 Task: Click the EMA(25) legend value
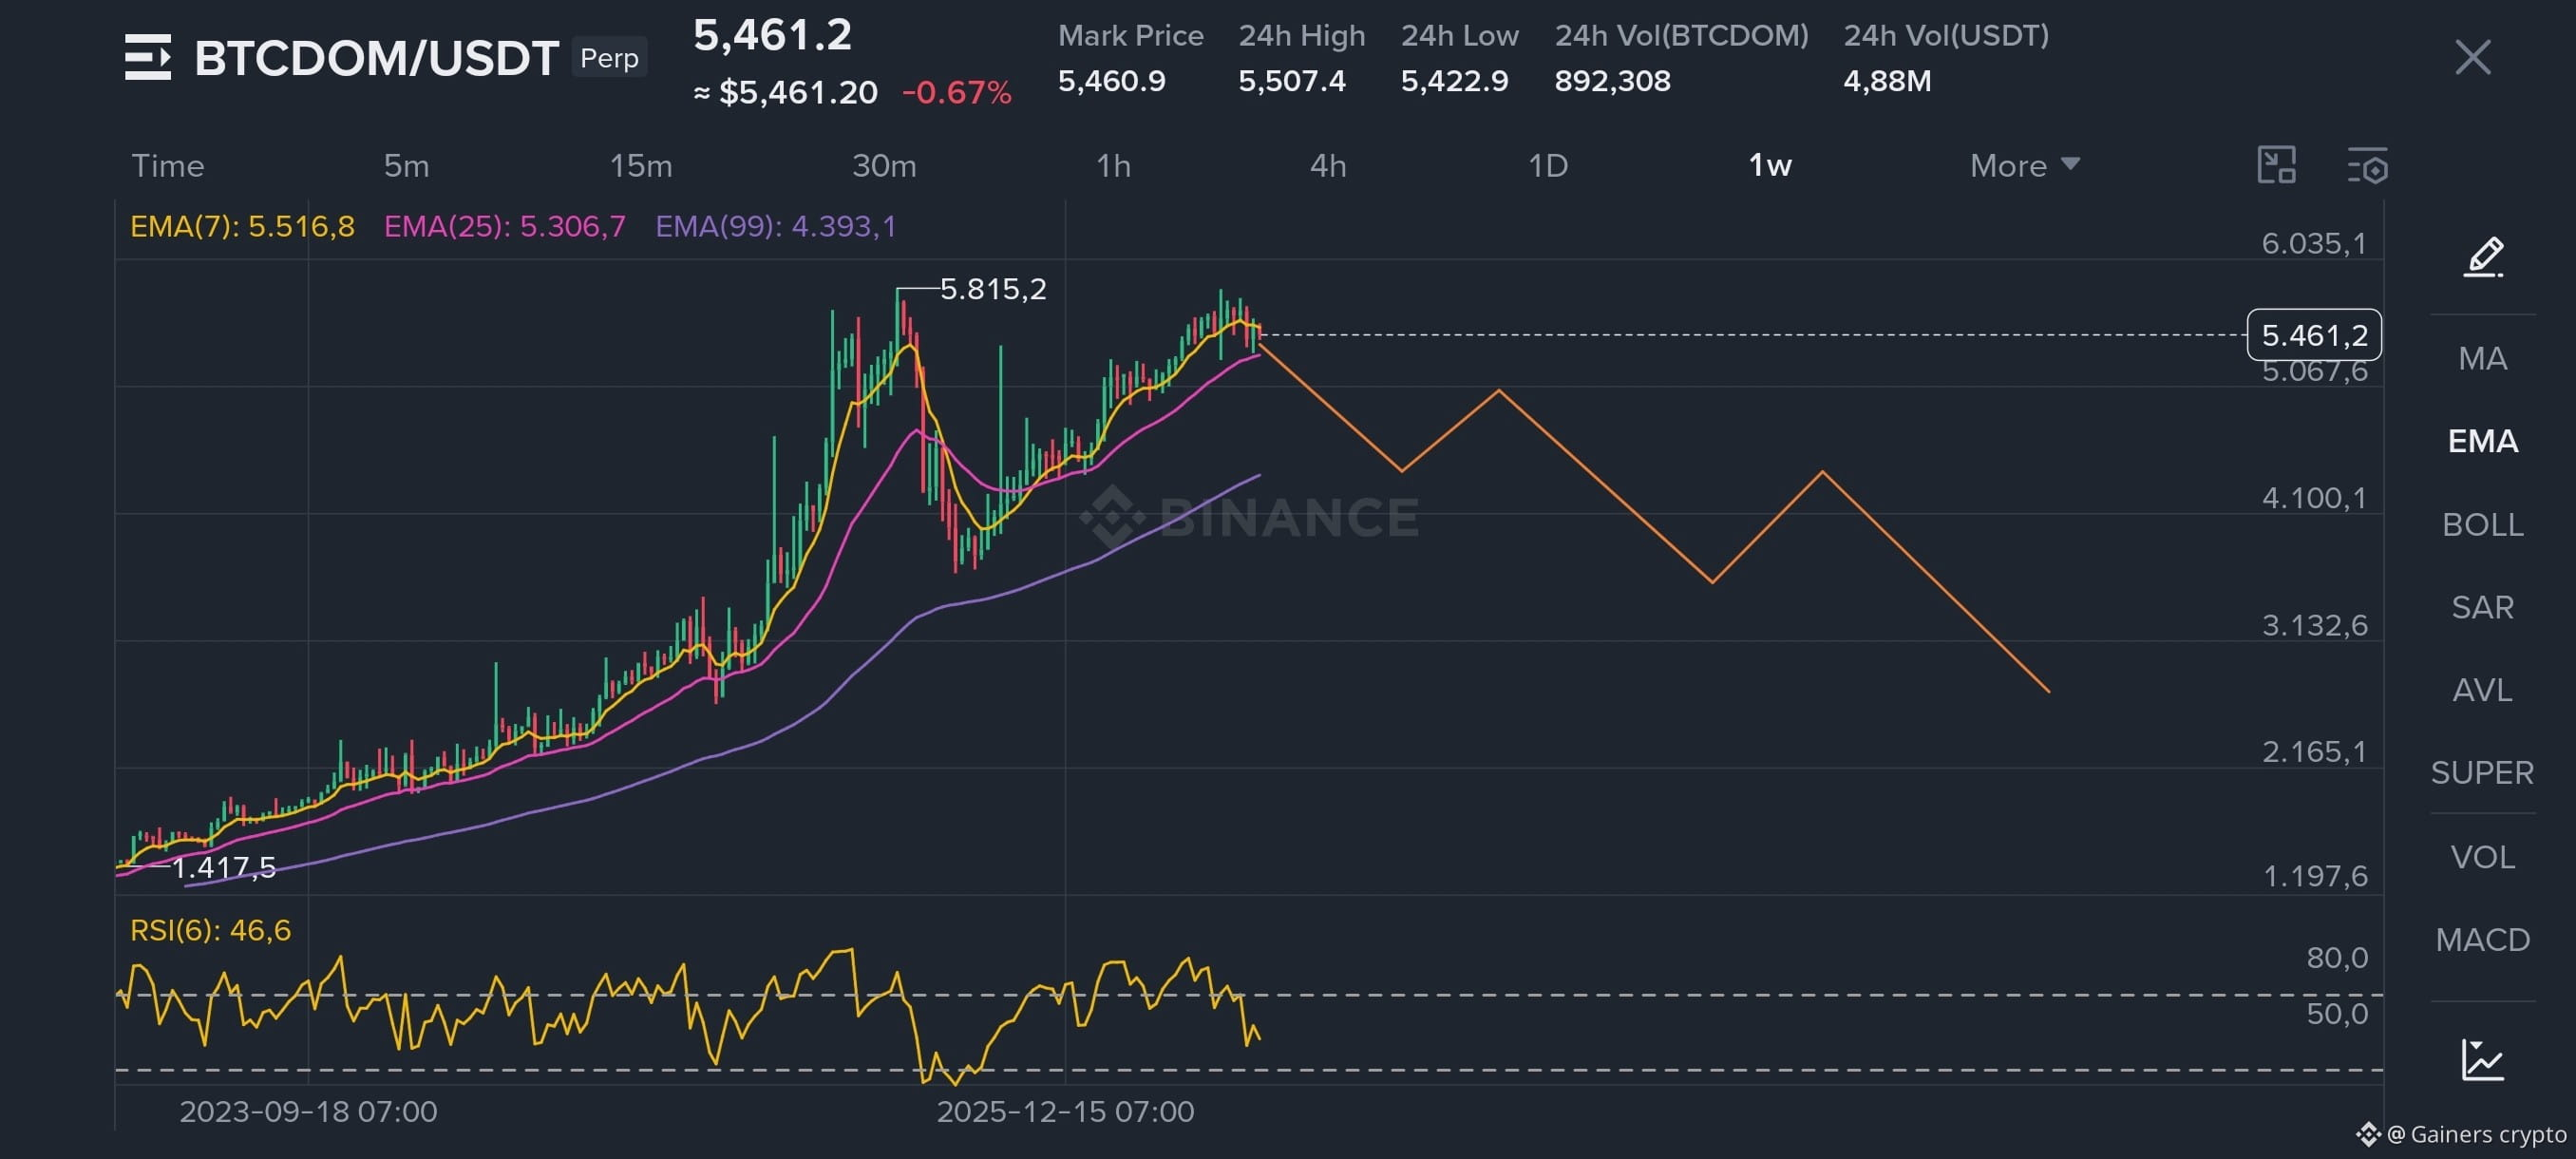(505, 226)
